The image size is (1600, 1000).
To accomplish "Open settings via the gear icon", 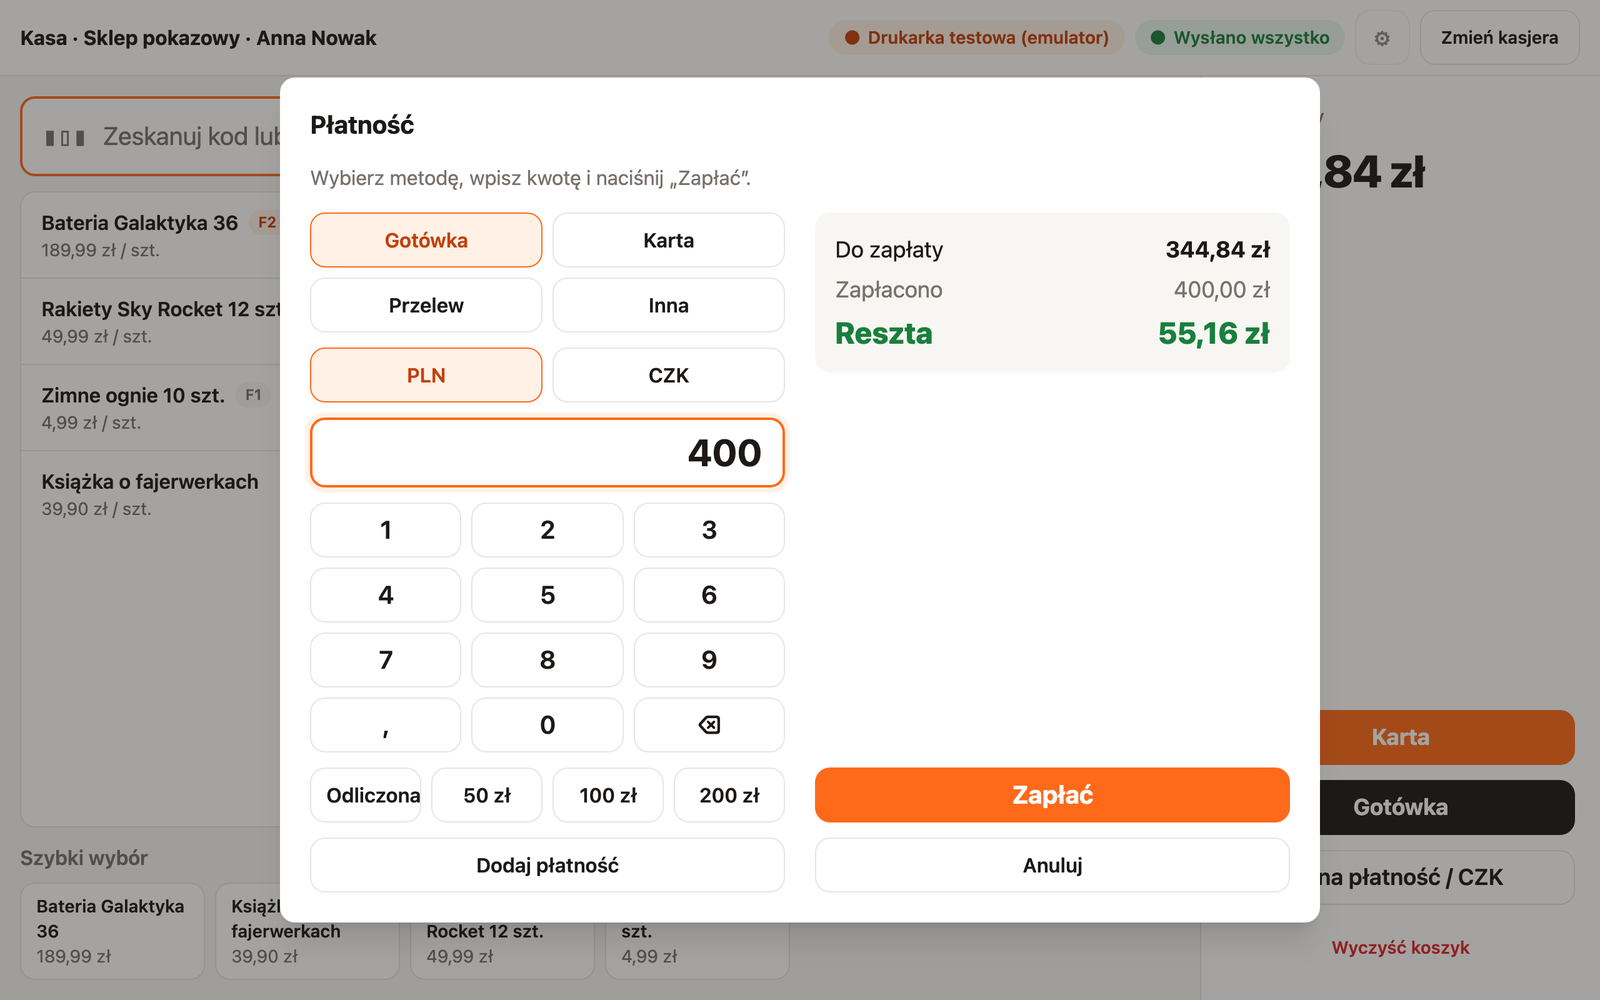I will tap(1382, 38).
